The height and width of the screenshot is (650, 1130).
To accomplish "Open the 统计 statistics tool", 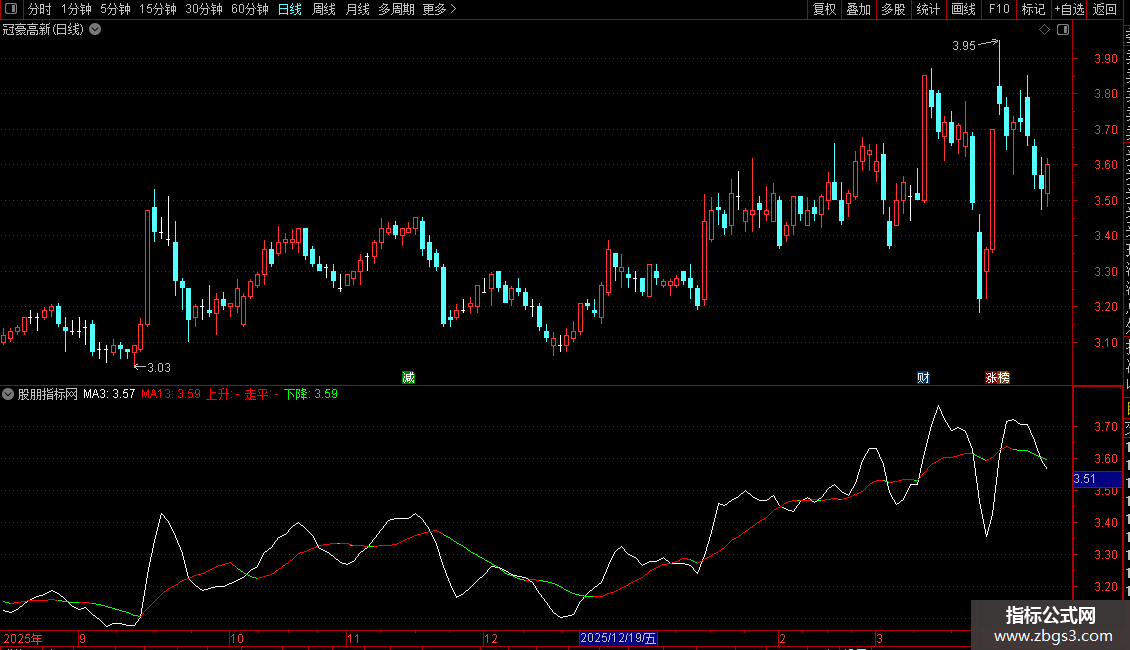I will pos(927,9).
